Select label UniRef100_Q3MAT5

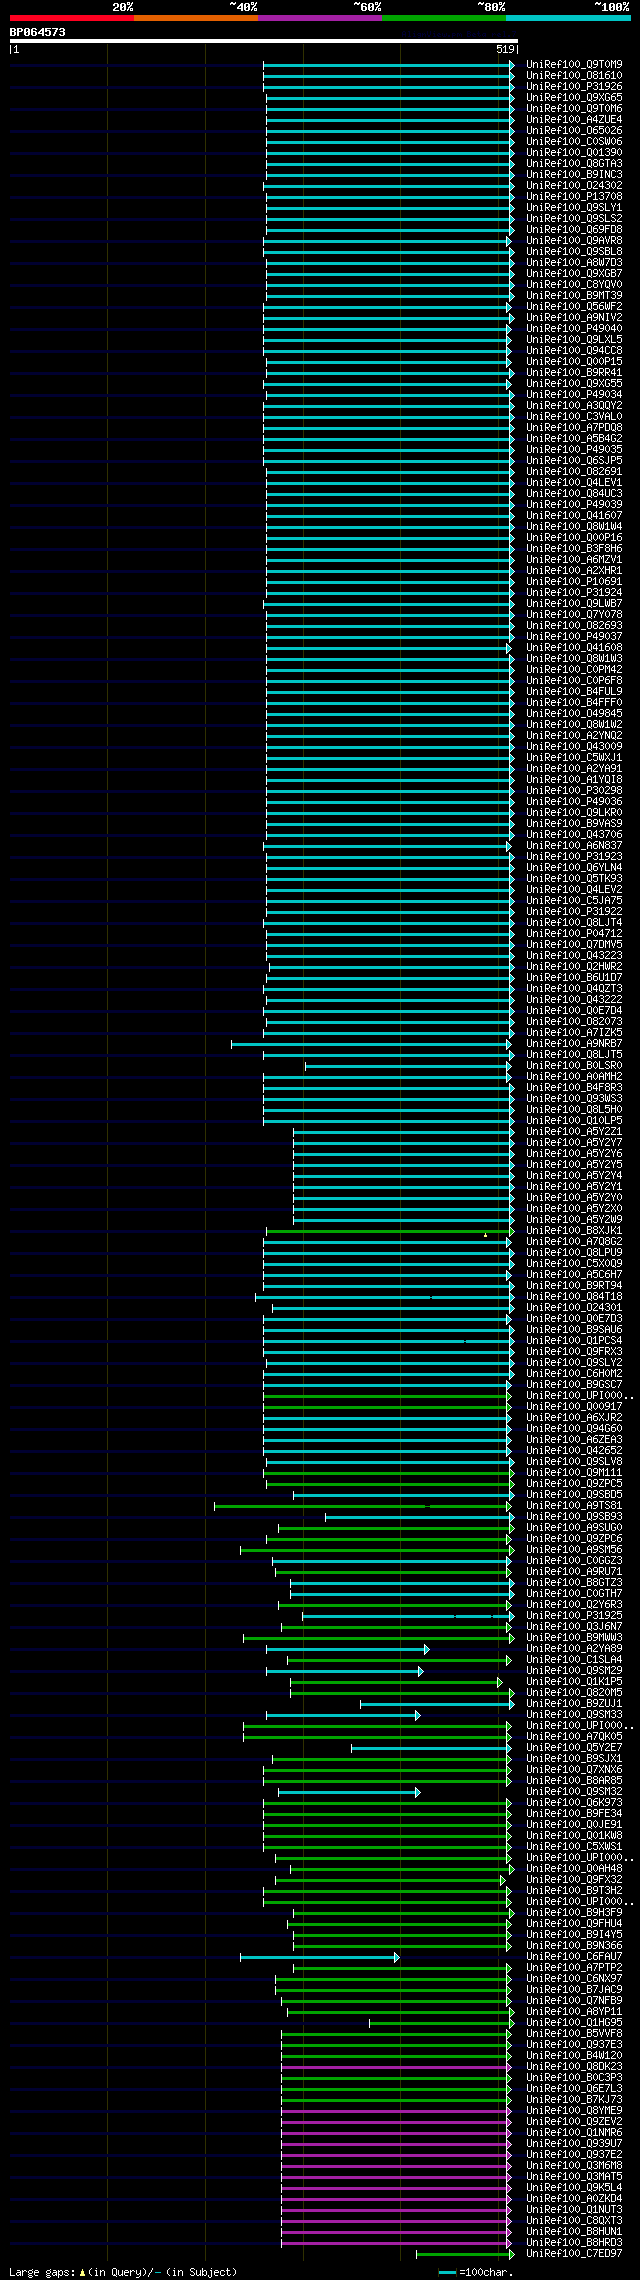point(574,2176)
